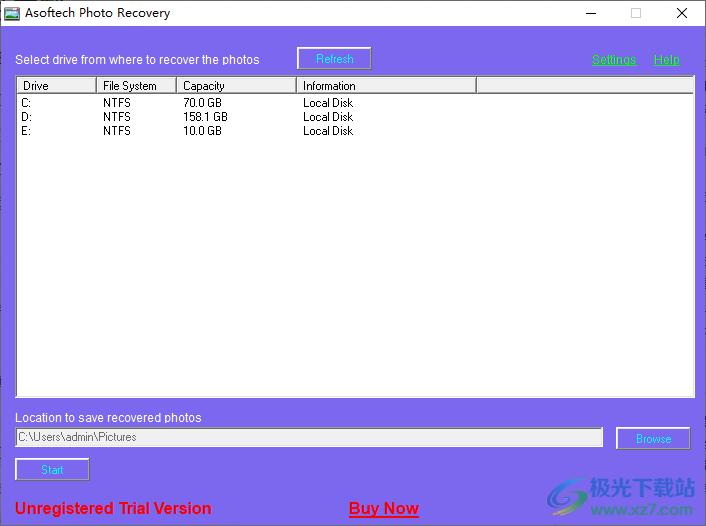Click the 70.0 GB capacity cell
The image size is (706, 526).
(x=202, y=103)
